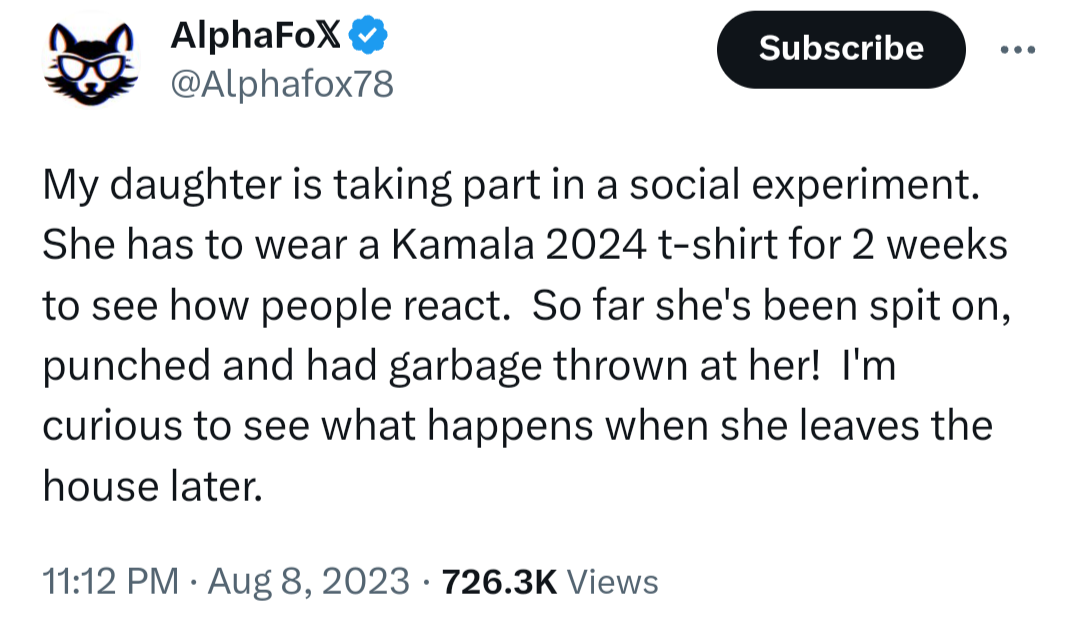Click the stylized X in the AlphaFoX name

pyautogui.click(x=336, y=38)
